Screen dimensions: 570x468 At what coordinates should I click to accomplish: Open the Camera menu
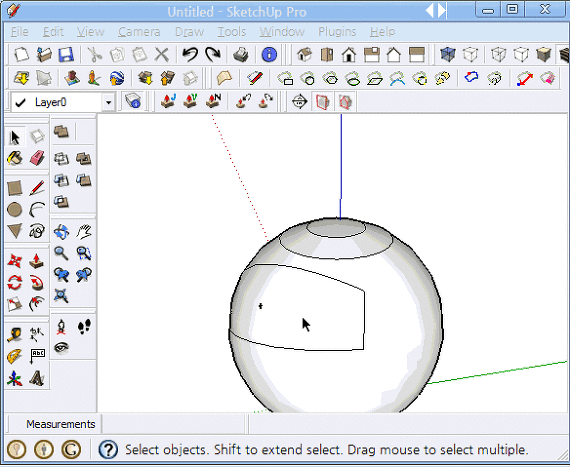tap(139, 32)
